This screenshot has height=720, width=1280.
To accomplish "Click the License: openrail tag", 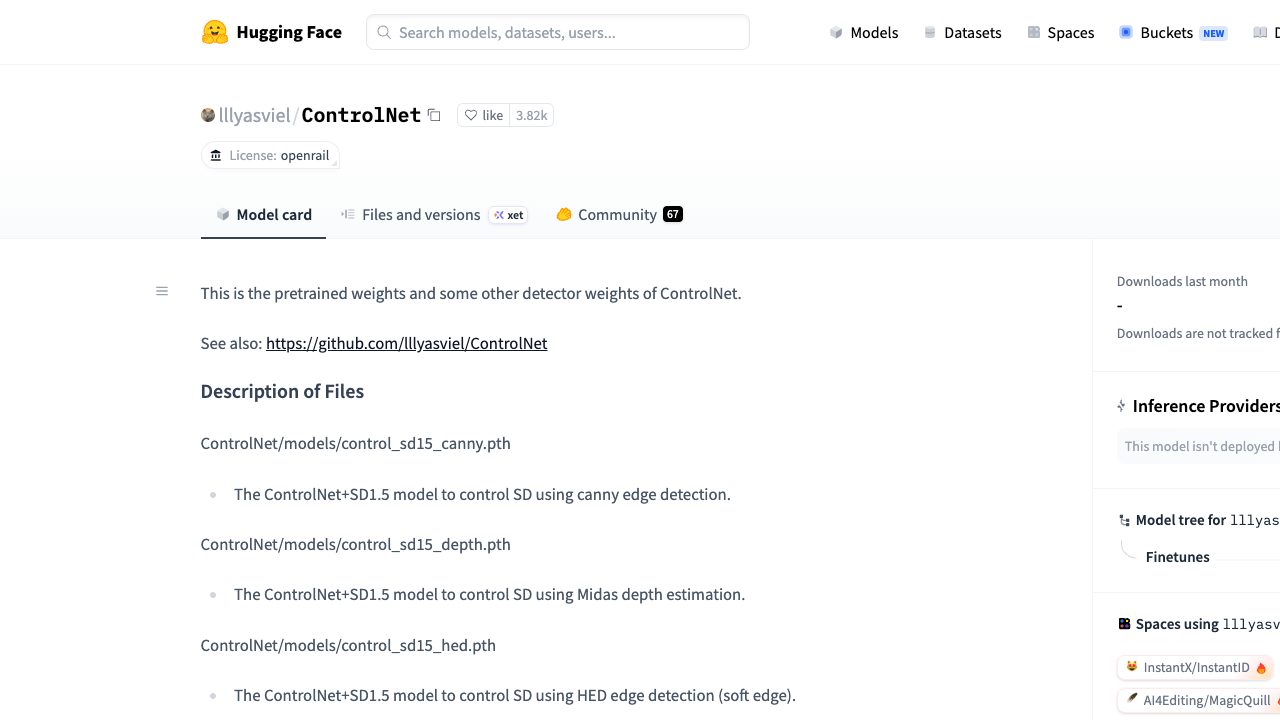I will (x=270, y=155).
